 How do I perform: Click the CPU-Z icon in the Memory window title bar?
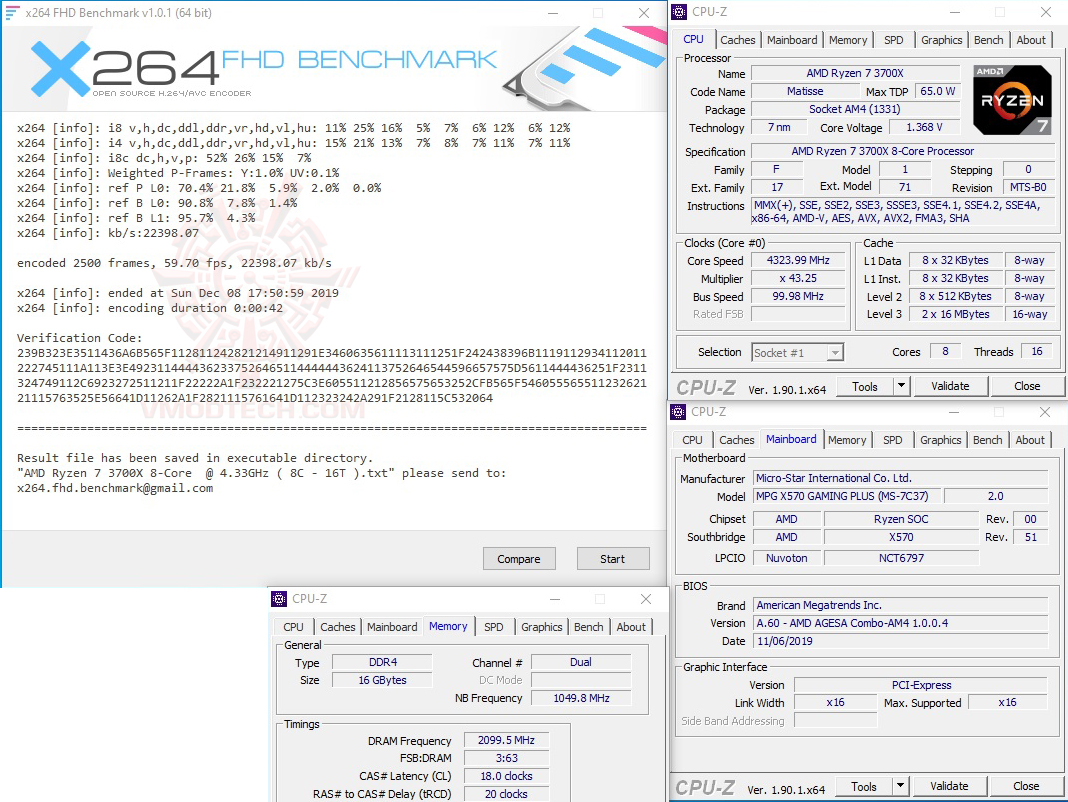point(279,598)
